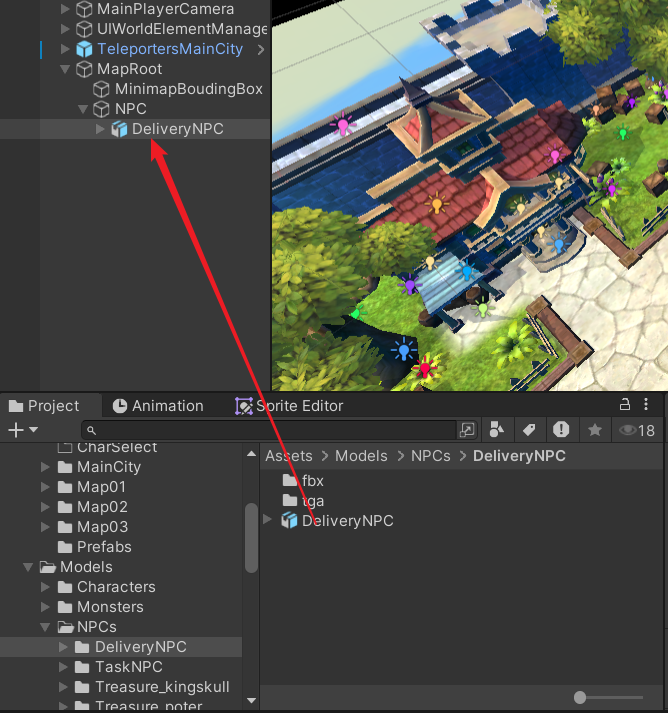Click the favorites star icon
The width and height of the screenshot is (668, 713).
595,430
